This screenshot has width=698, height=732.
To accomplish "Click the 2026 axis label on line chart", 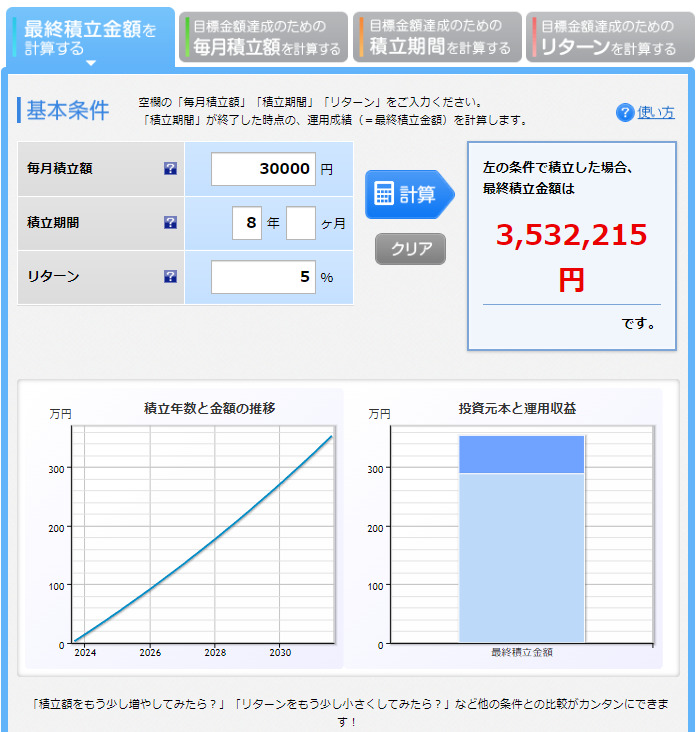I will pos(150,653).
